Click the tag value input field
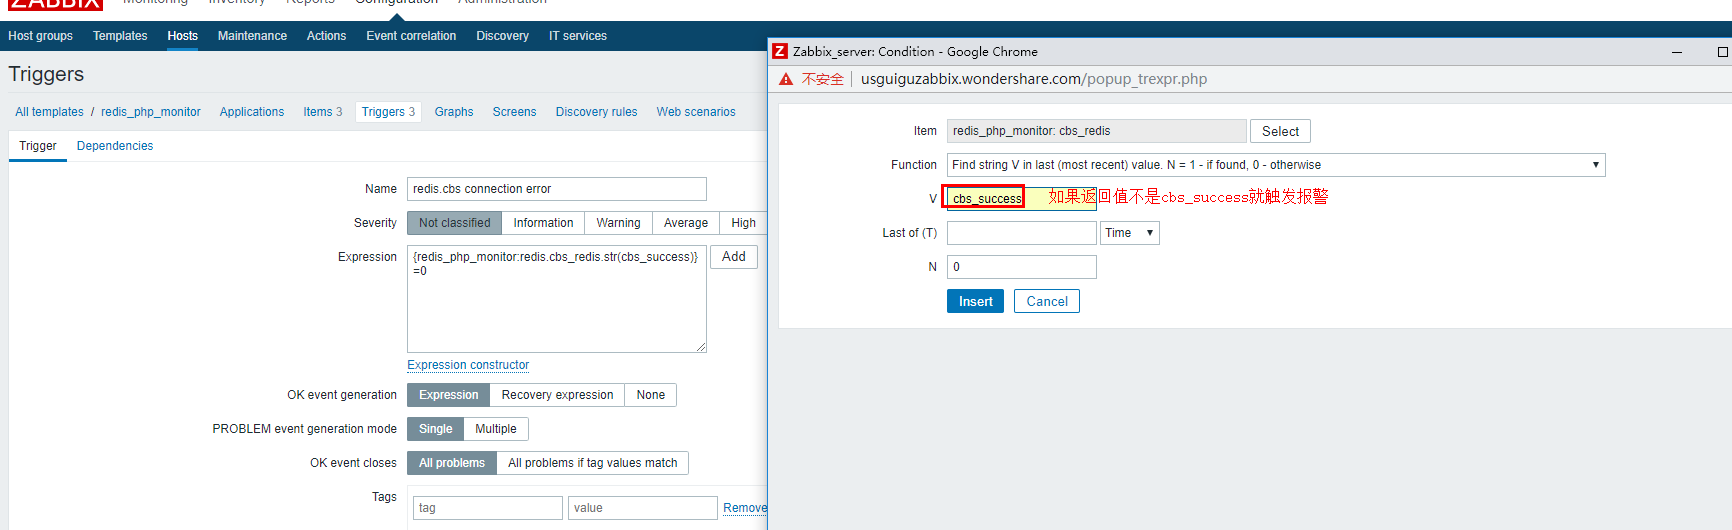The width and height of the screenshot is (1732, 530). 643,508
